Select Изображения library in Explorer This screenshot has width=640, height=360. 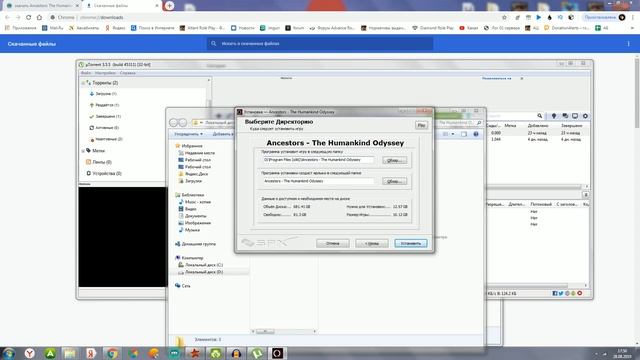tap(195, 223)
